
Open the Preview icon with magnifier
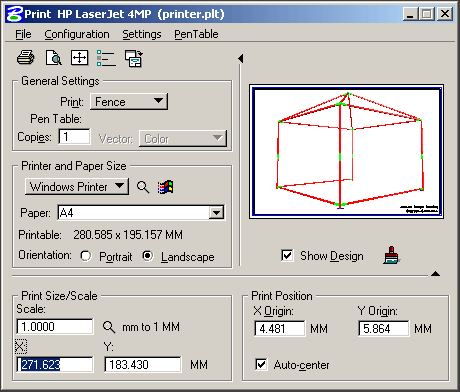(53, 58)
